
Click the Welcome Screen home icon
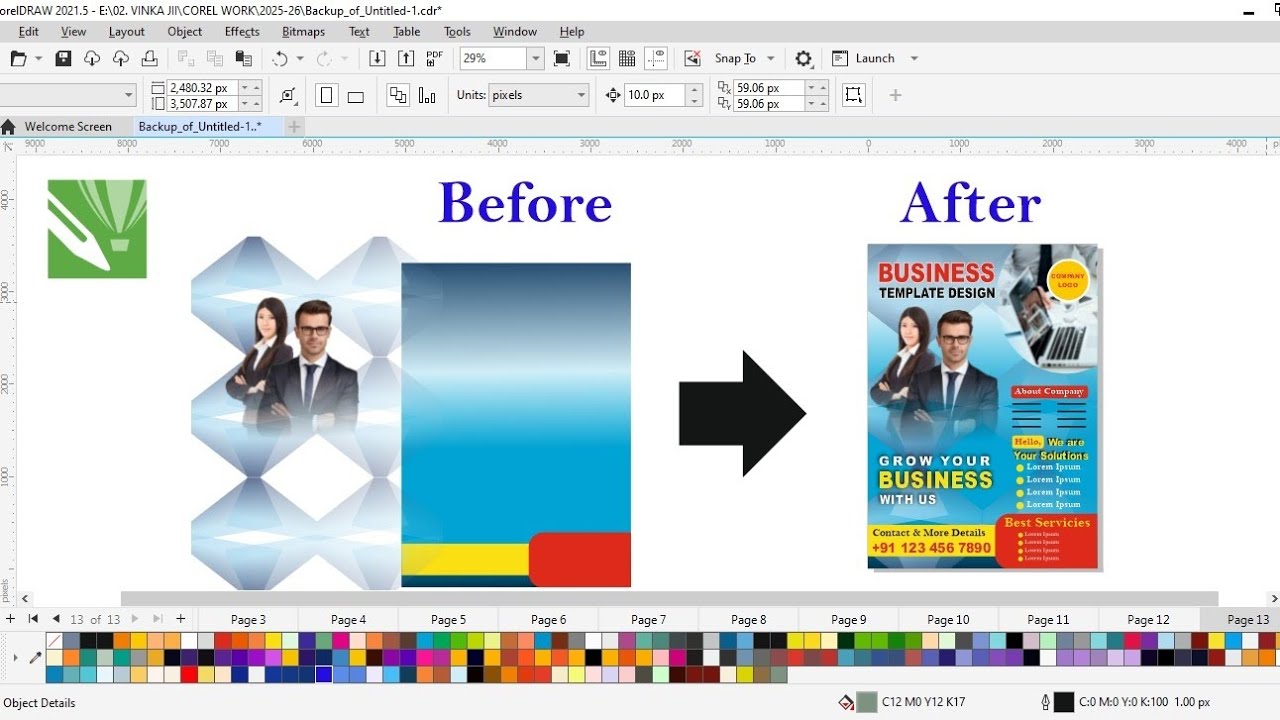(9, 127)
